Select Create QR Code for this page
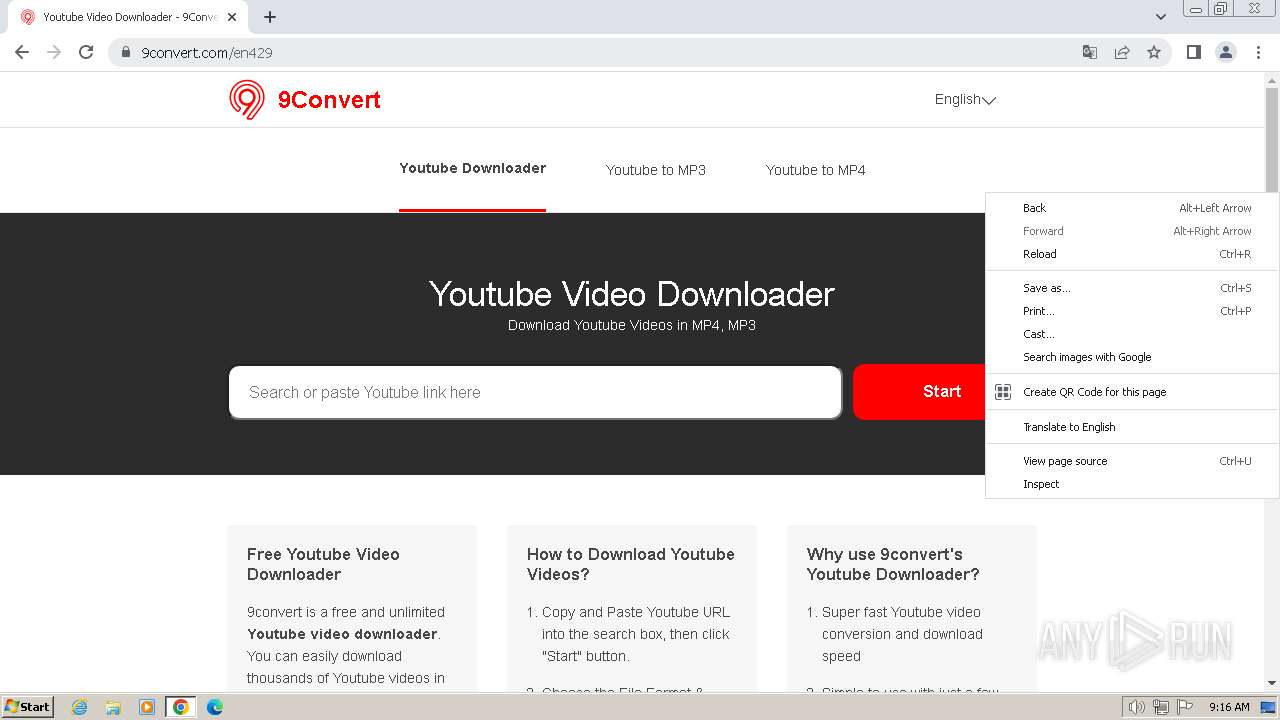This screenshot has width=1280, height=720. 1132,392
